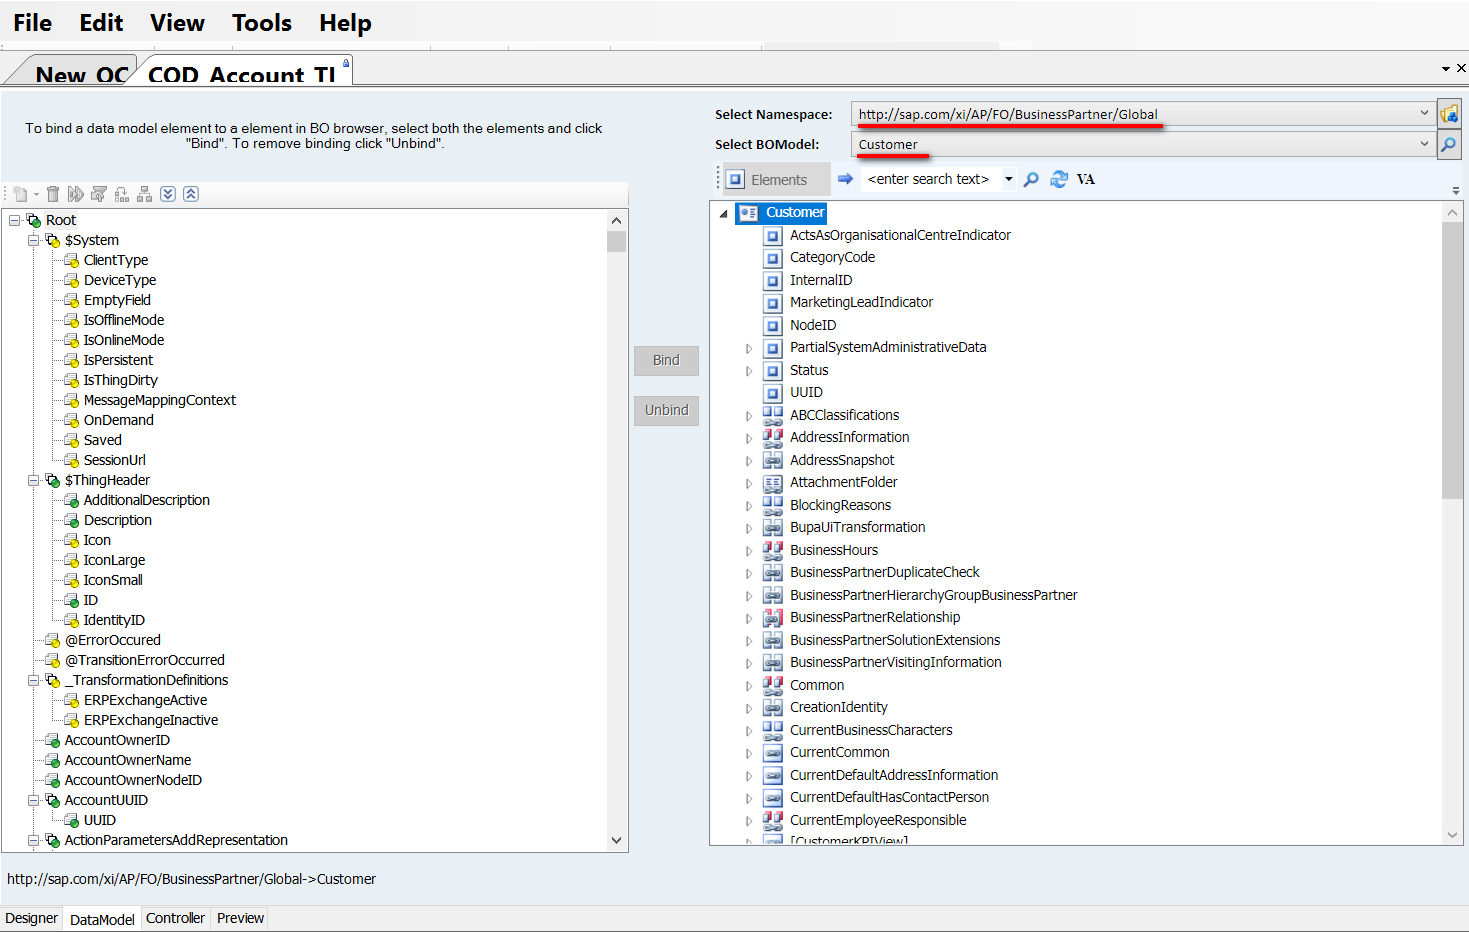Viewport: 1469px width, 932px height.
Task: Click the icon beside CategoryCode element
Action: pos(772,258)
